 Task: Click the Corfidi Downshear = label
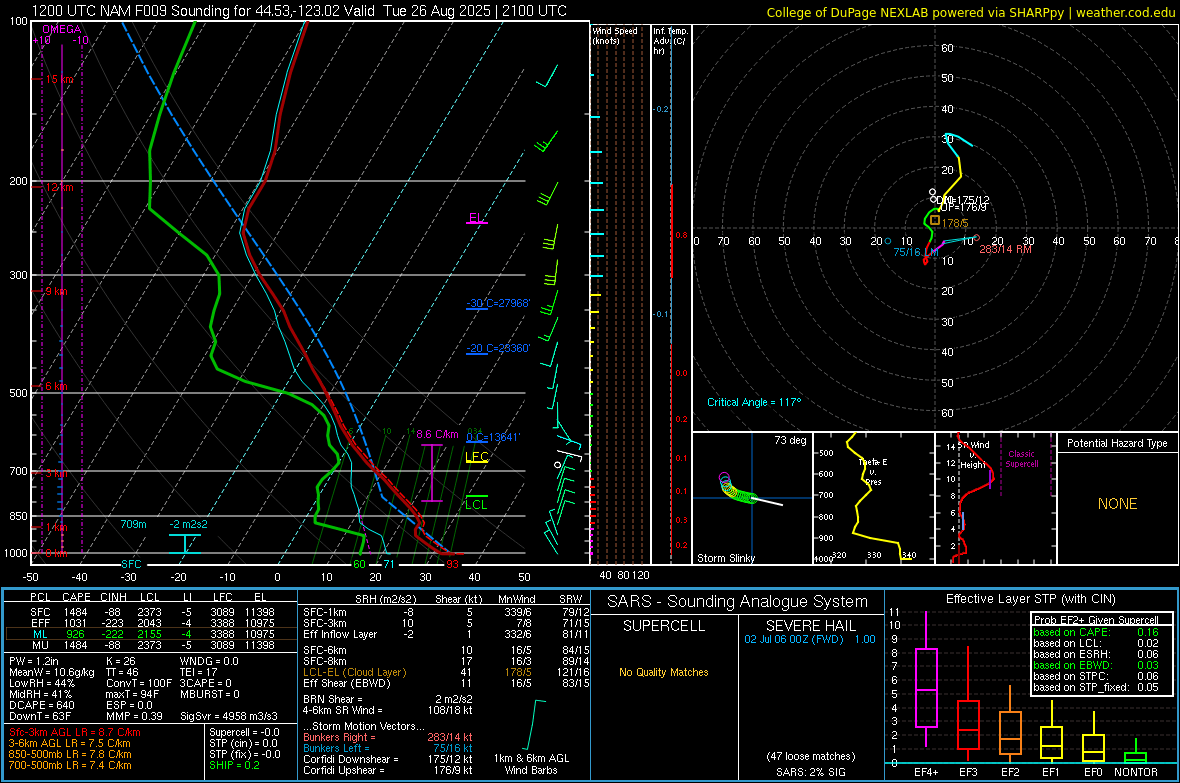pos(351,759)
